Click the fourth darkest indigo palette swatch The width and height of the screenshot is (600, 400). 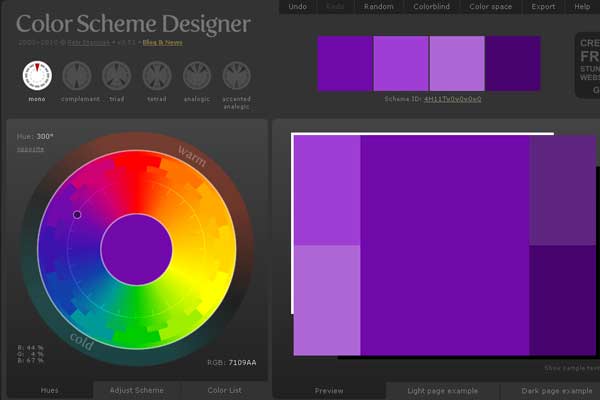(x=513, y=64)
